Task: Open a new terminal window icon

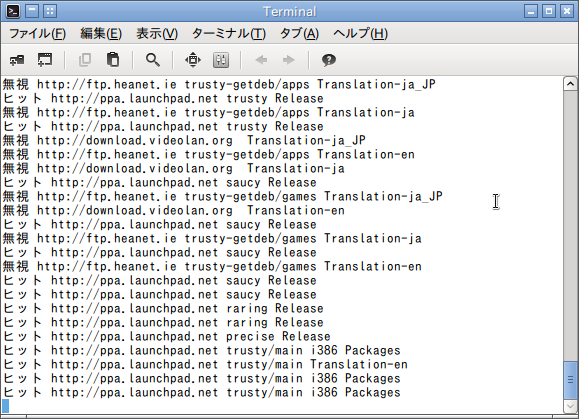Action: pyautogui.click(x=45, y=60)
